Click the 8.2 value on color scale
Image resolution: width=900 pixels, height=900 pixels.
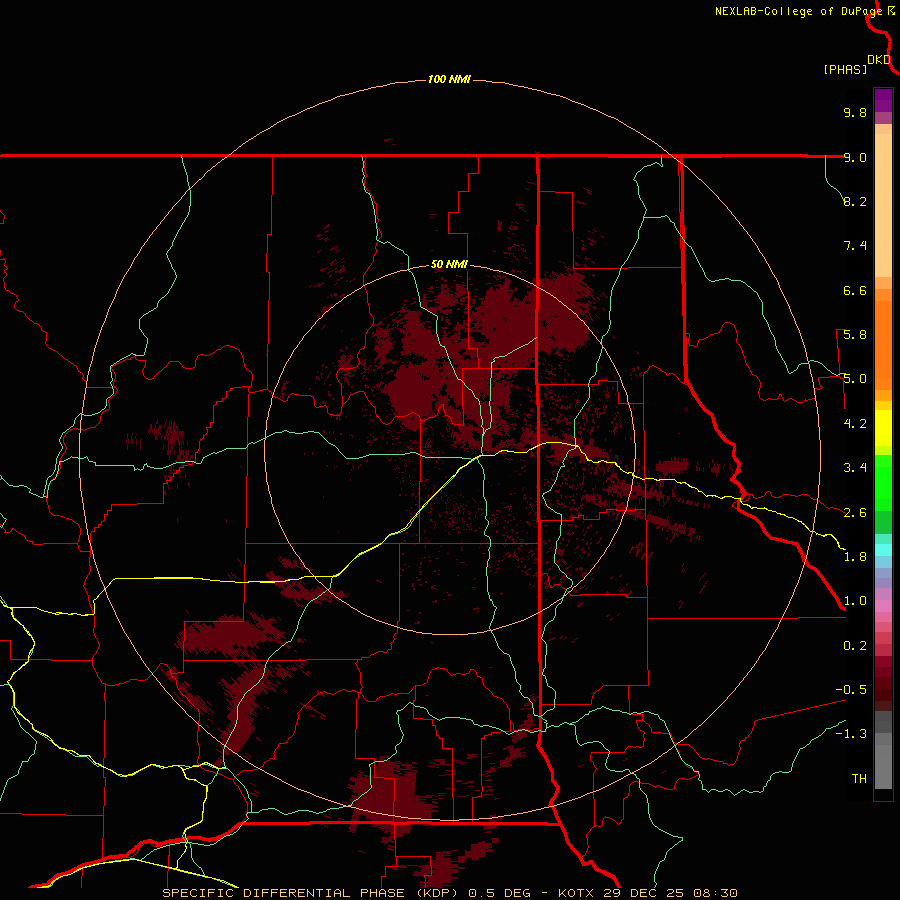click(855, 201)
